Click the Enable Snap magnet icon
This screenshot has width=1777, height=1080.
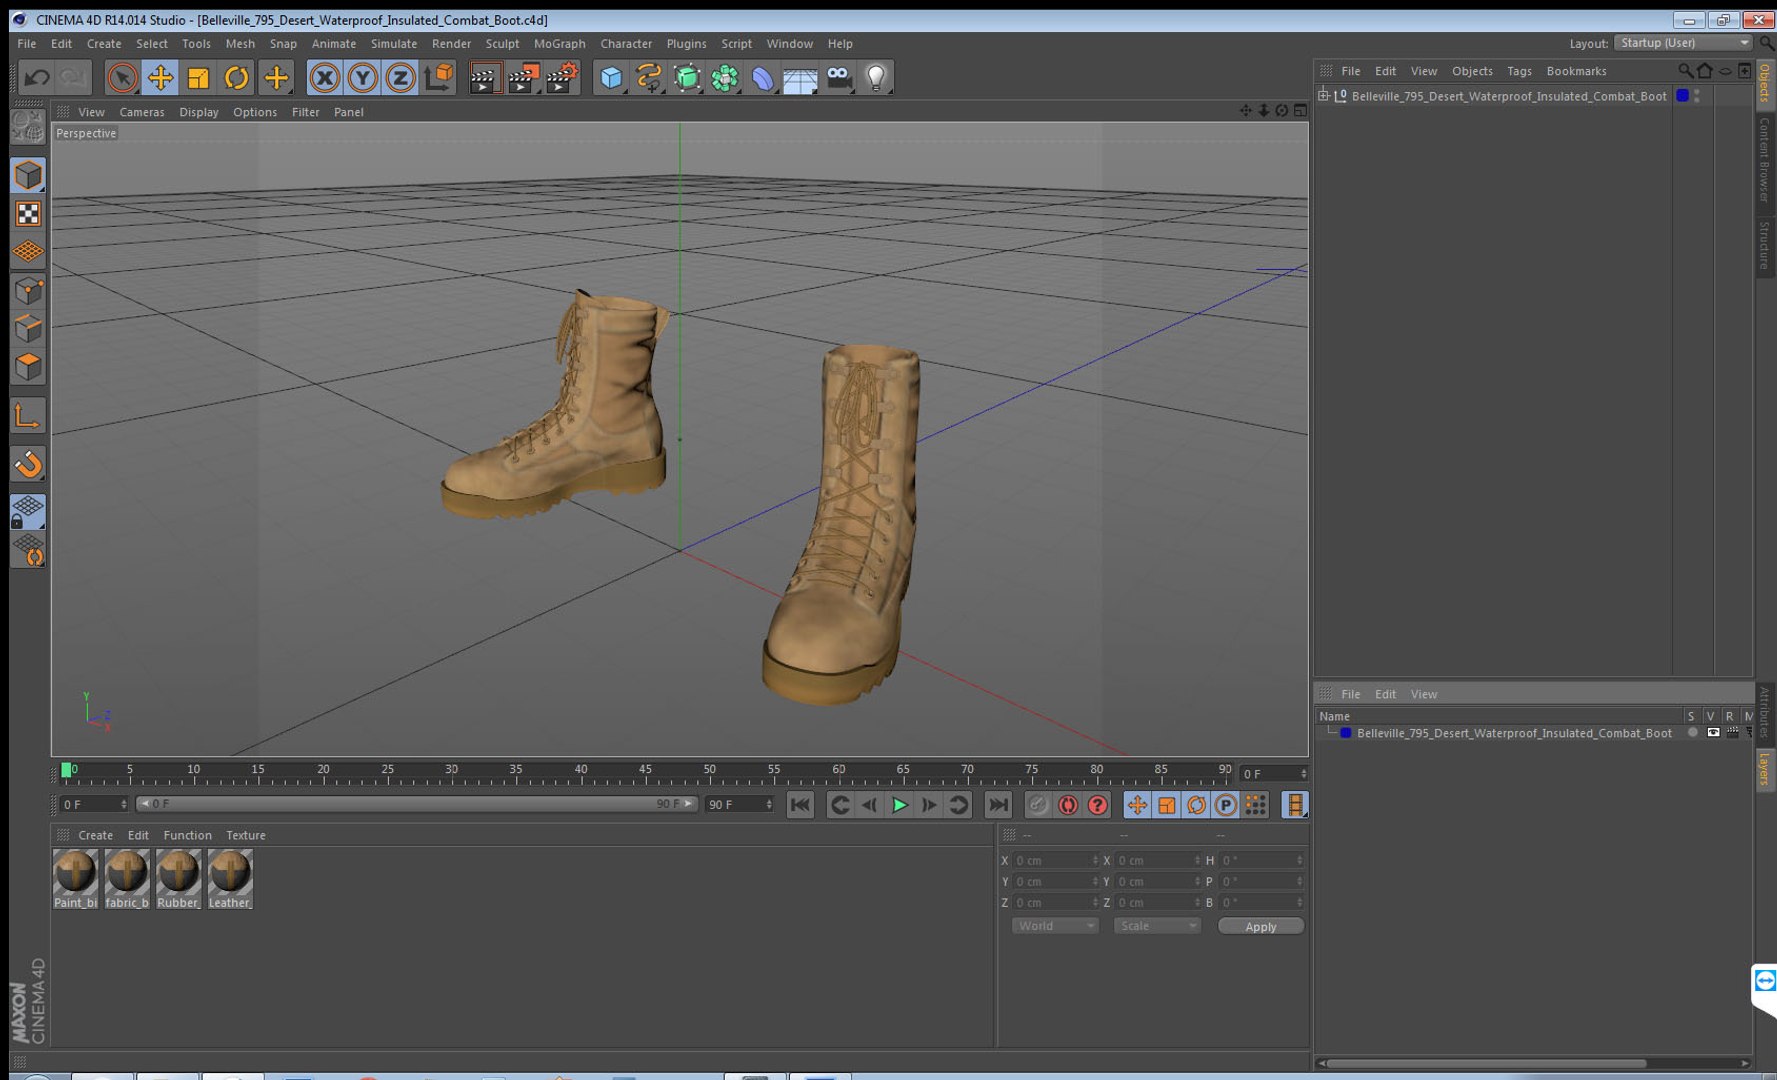coord(28,463)
